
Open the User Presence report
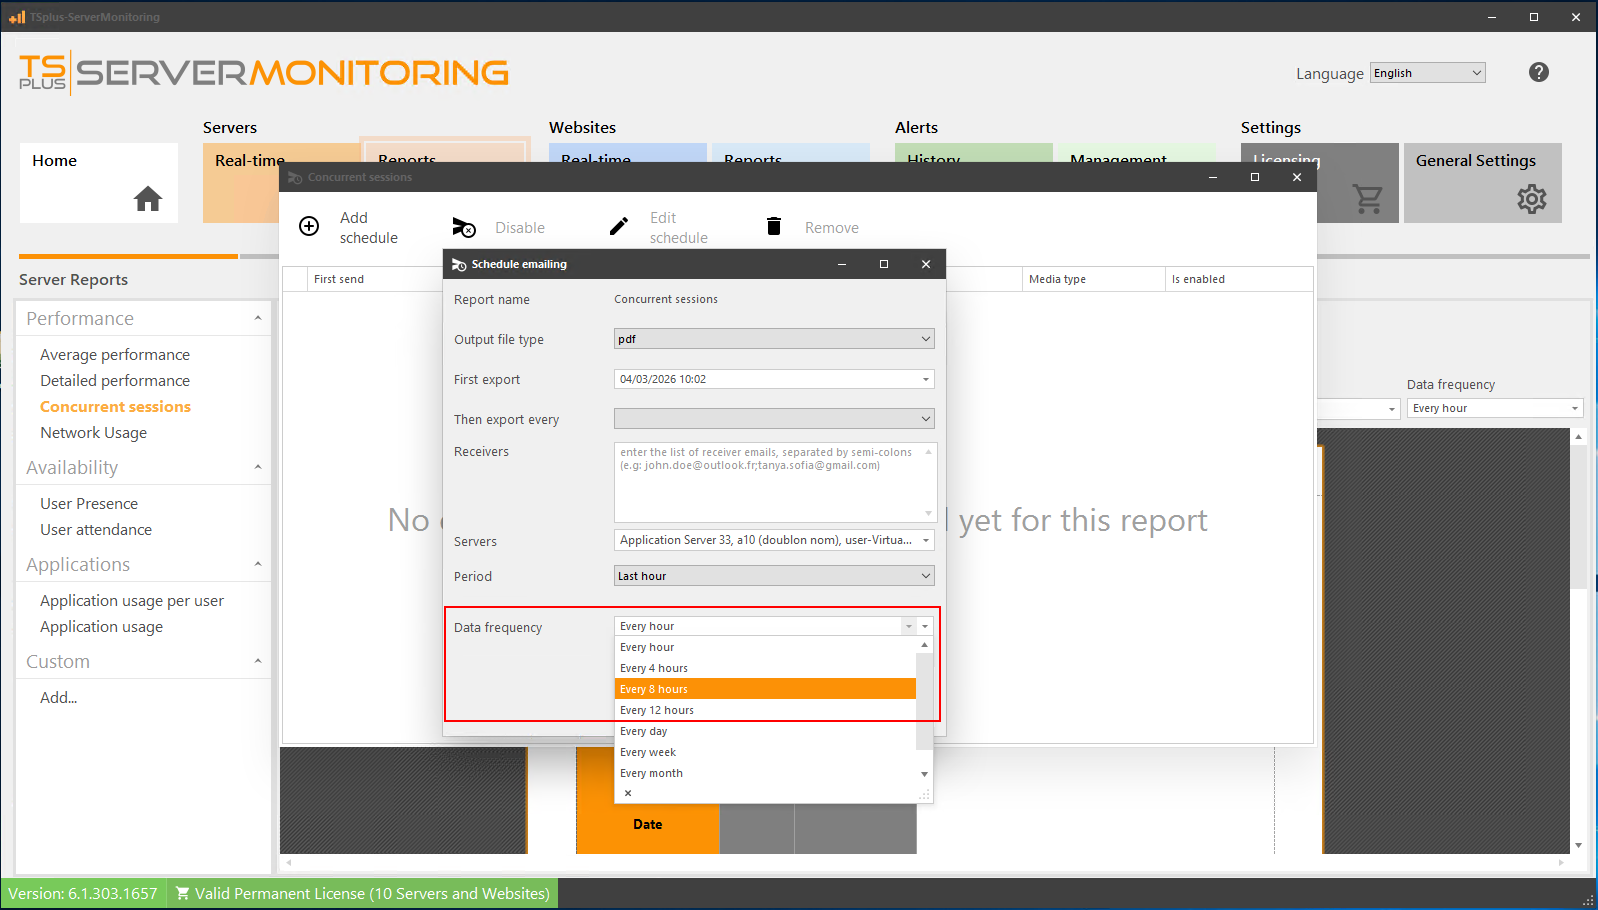pos(89,504)
